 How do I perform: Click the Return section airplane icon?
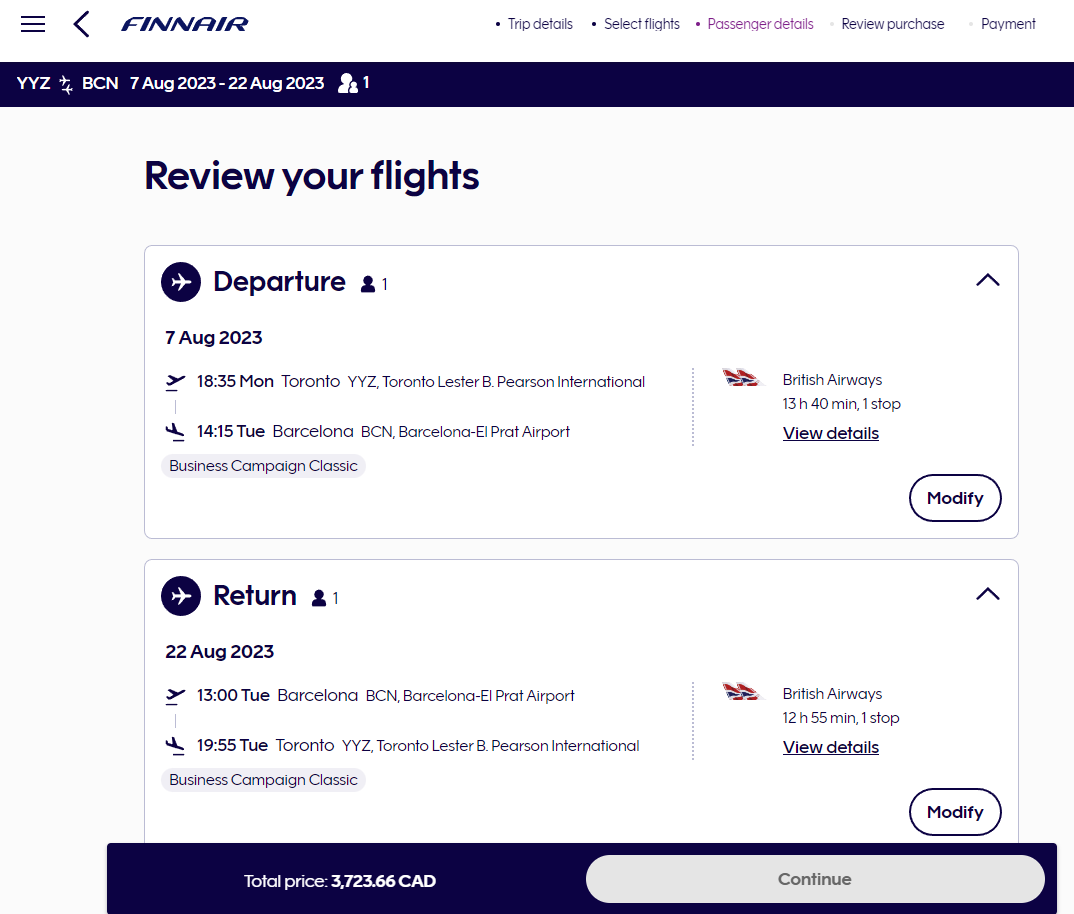coord(181,596)
